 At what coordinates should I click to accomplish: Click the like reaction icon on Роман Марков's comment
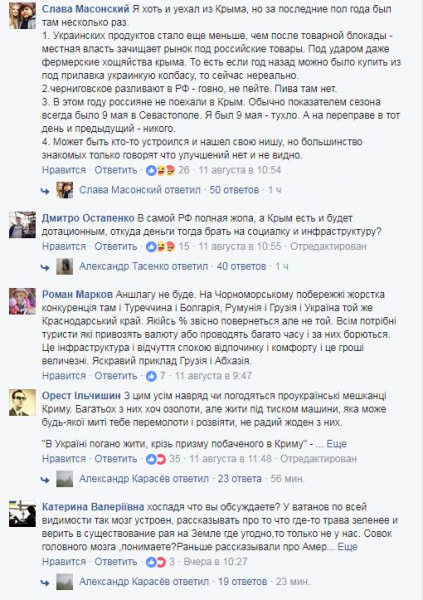(x=152, y=376)
